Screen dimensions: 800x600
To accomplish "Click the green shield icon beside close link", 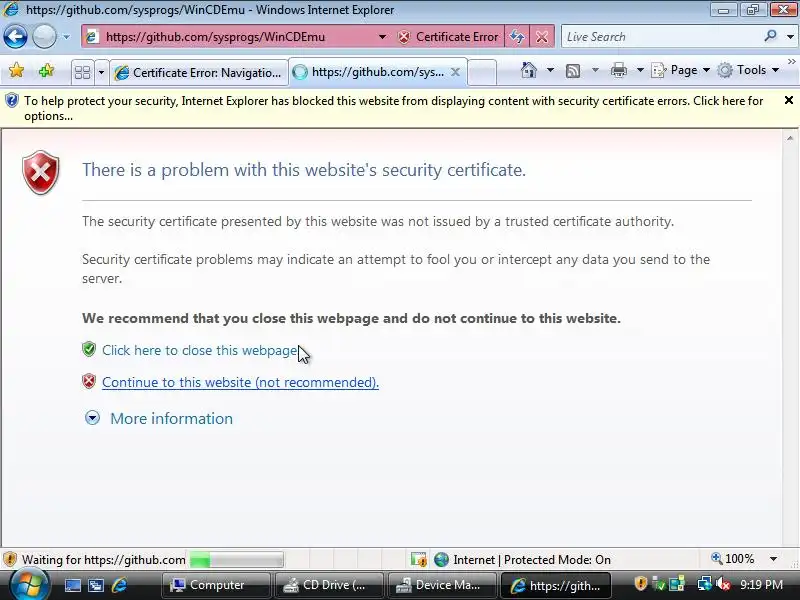I will (89, 349).
